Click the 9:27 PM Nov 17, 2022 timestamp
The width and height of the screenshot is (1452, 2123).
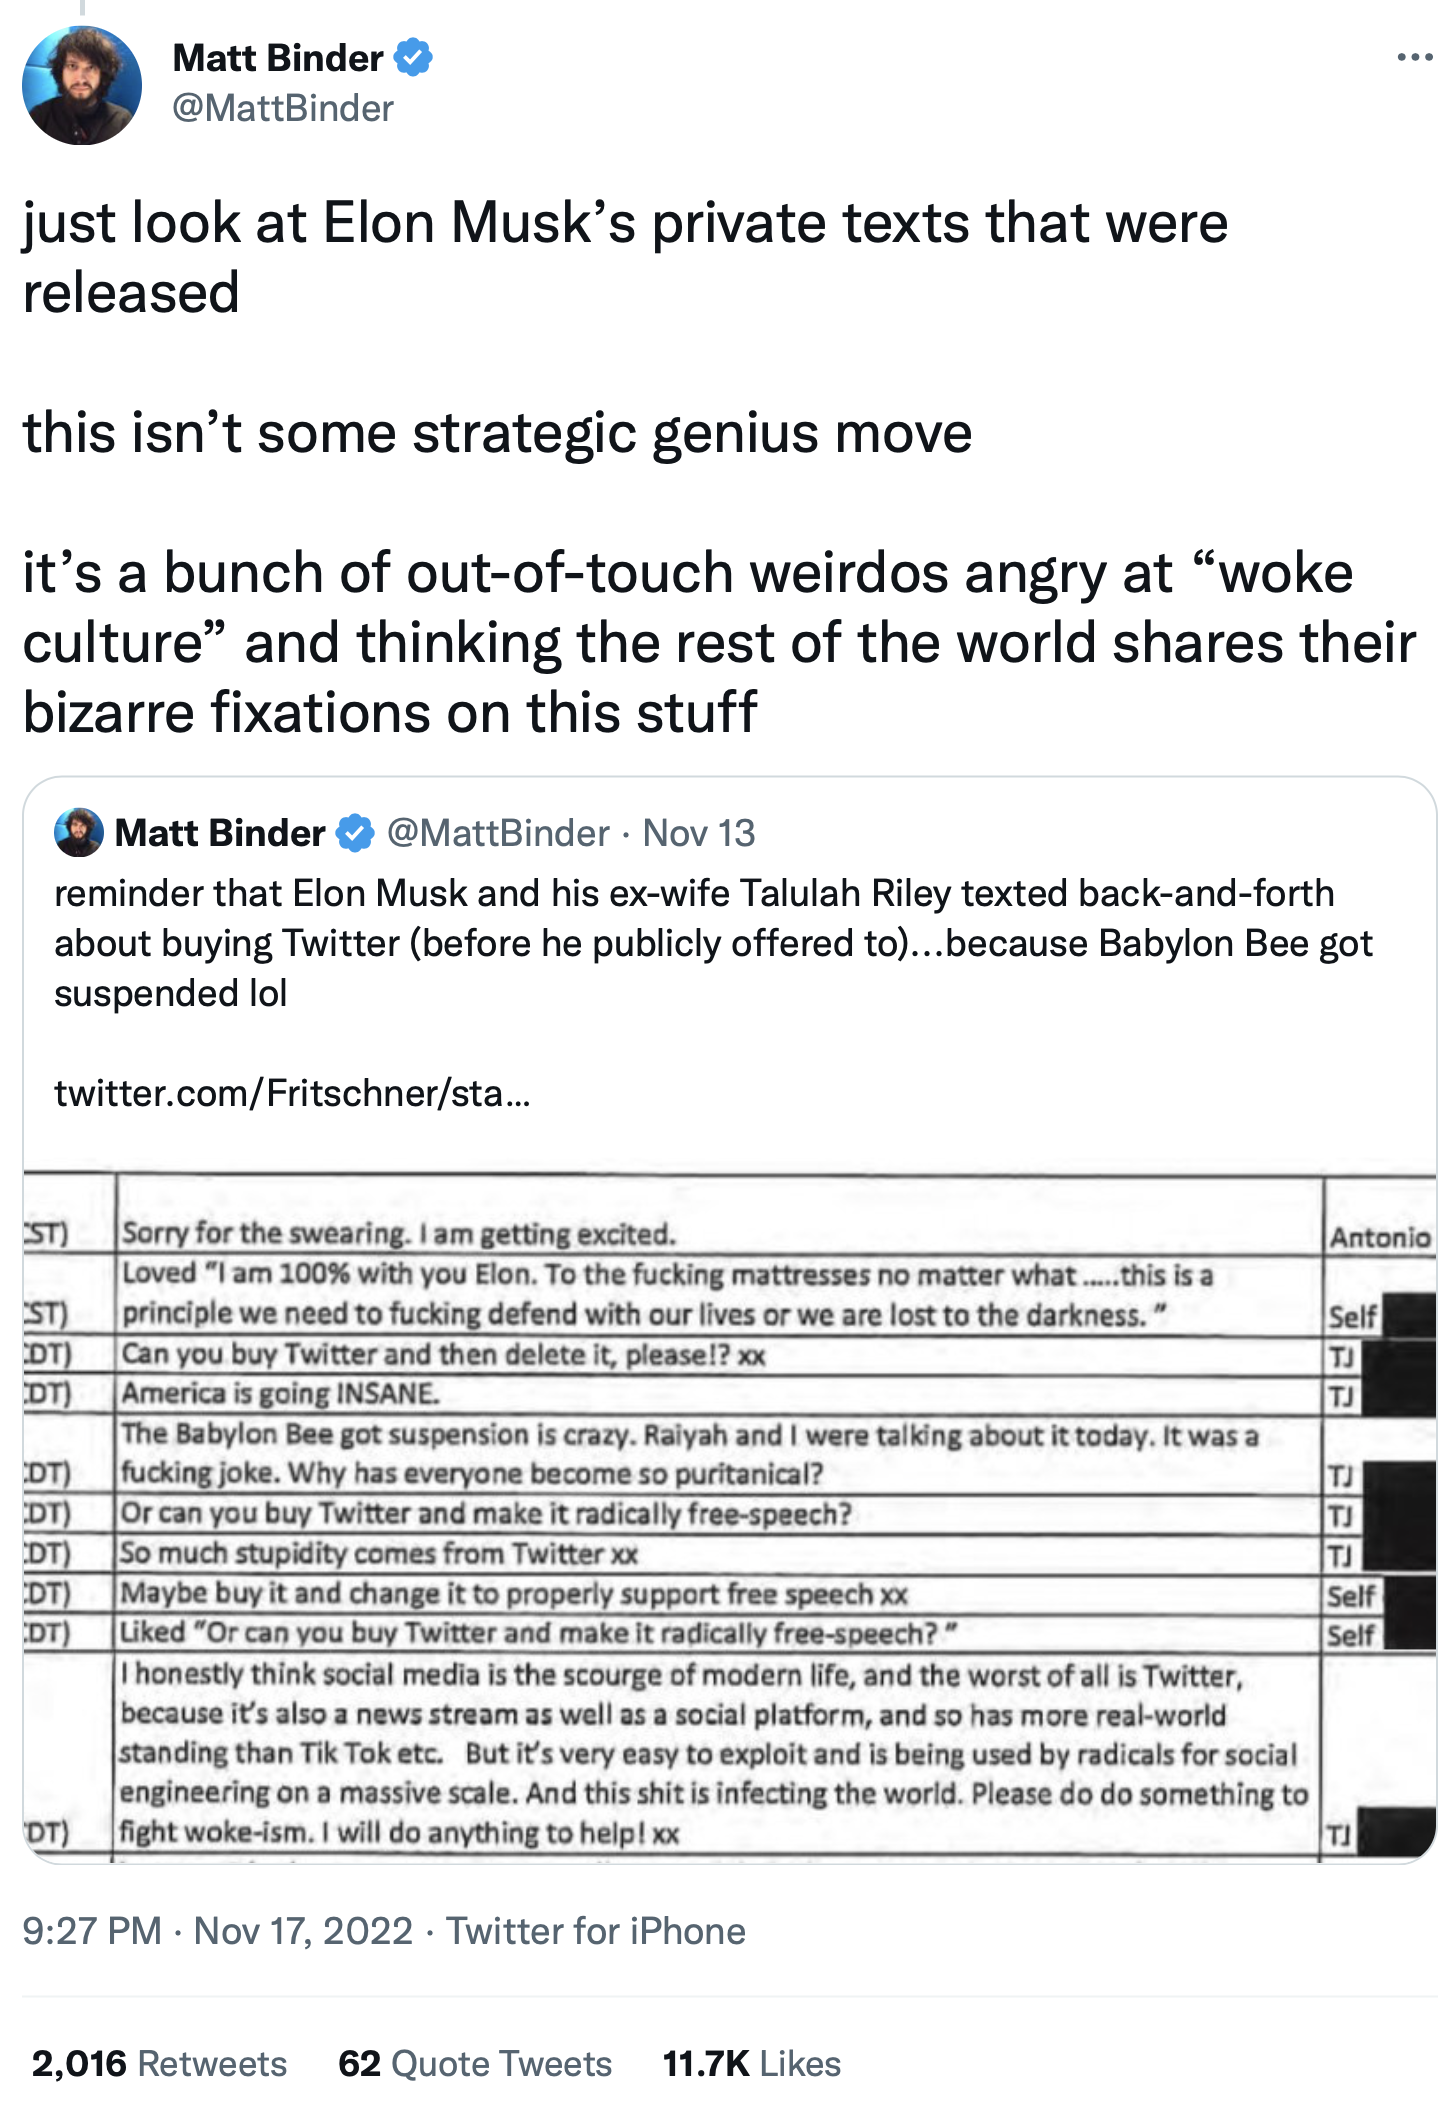[x=217, y=1930]
